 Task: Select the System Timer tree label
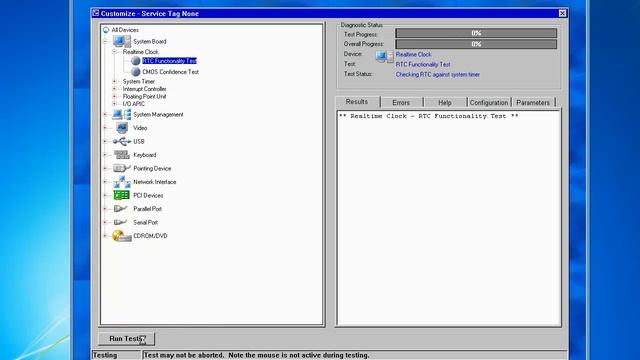pos(139,81)
